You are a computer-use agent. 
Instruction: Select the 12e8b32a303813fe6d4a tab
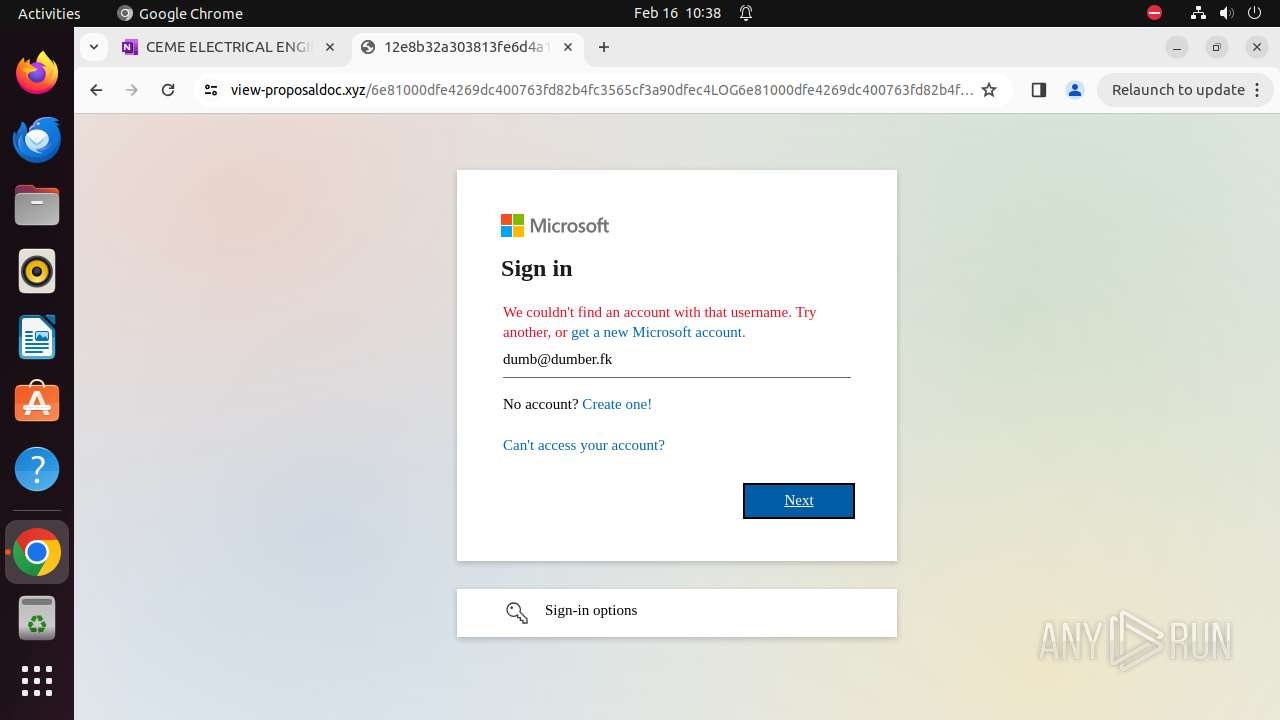tap(468, 47)
